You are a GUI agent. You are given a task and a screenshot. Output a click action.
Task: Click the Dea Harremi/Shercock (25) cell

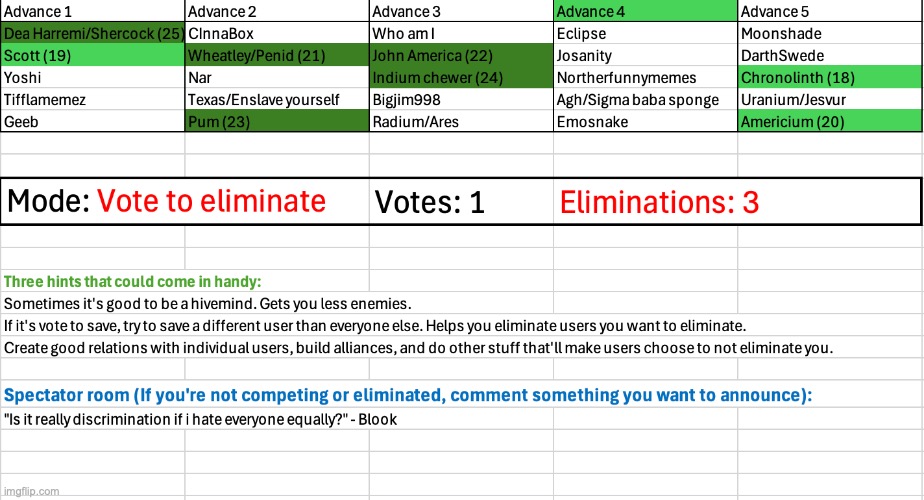[92, 34]
